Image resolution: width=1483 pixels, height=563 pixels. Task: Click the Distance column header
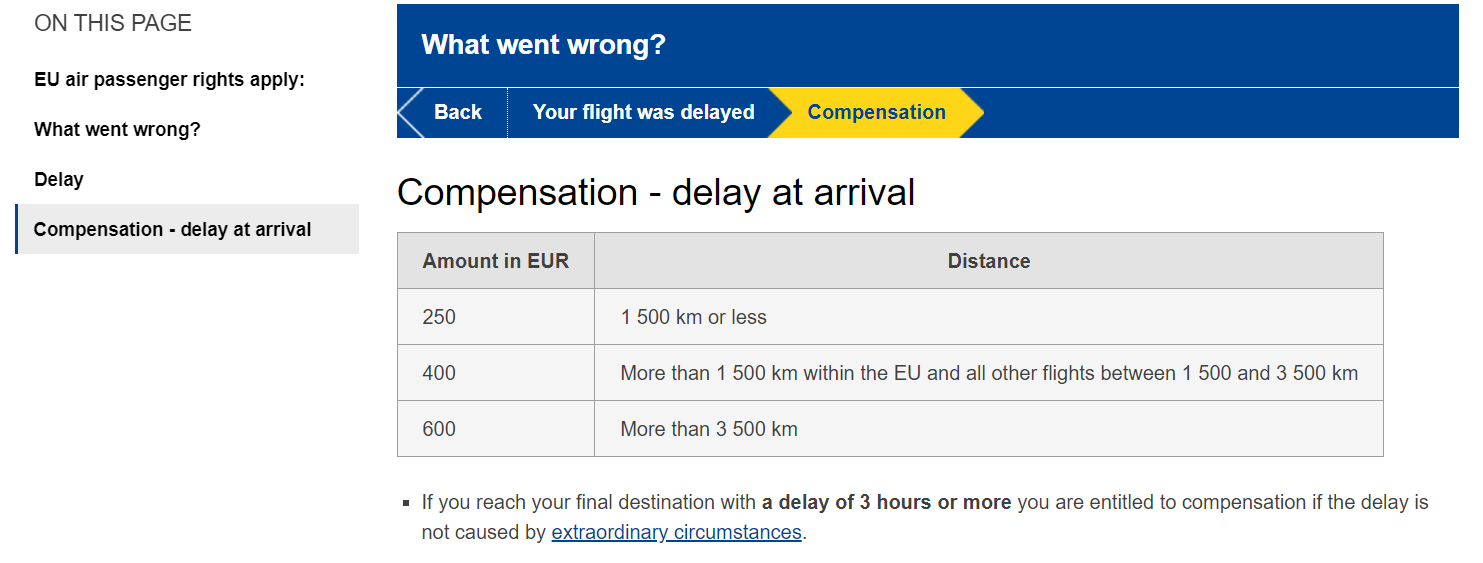click(988, 261)
